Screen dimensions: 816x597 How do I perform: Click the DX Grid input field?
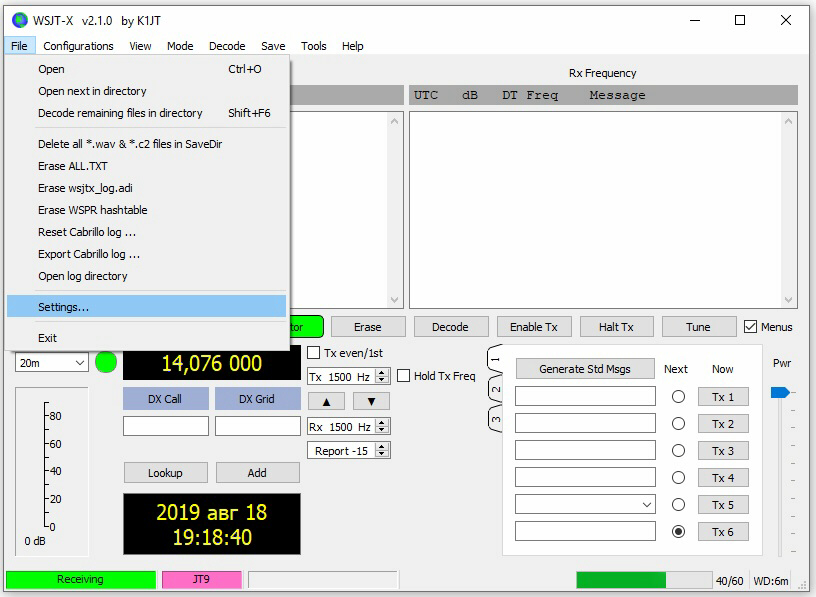point(258,426)
